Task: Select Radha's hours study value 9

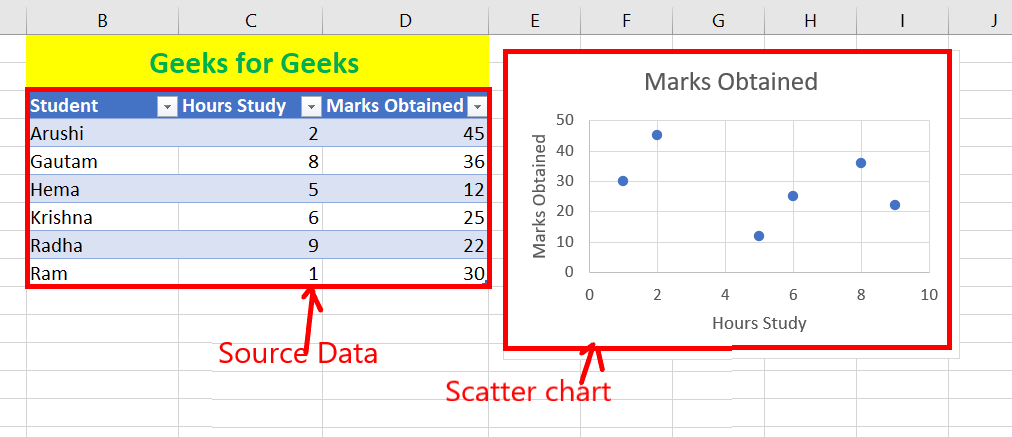Action: 250,245
